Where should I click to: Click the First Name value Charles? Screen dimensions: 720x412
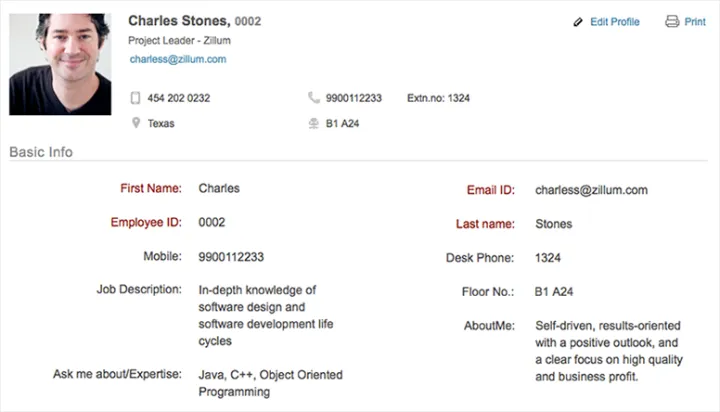[x=219, y=188]
